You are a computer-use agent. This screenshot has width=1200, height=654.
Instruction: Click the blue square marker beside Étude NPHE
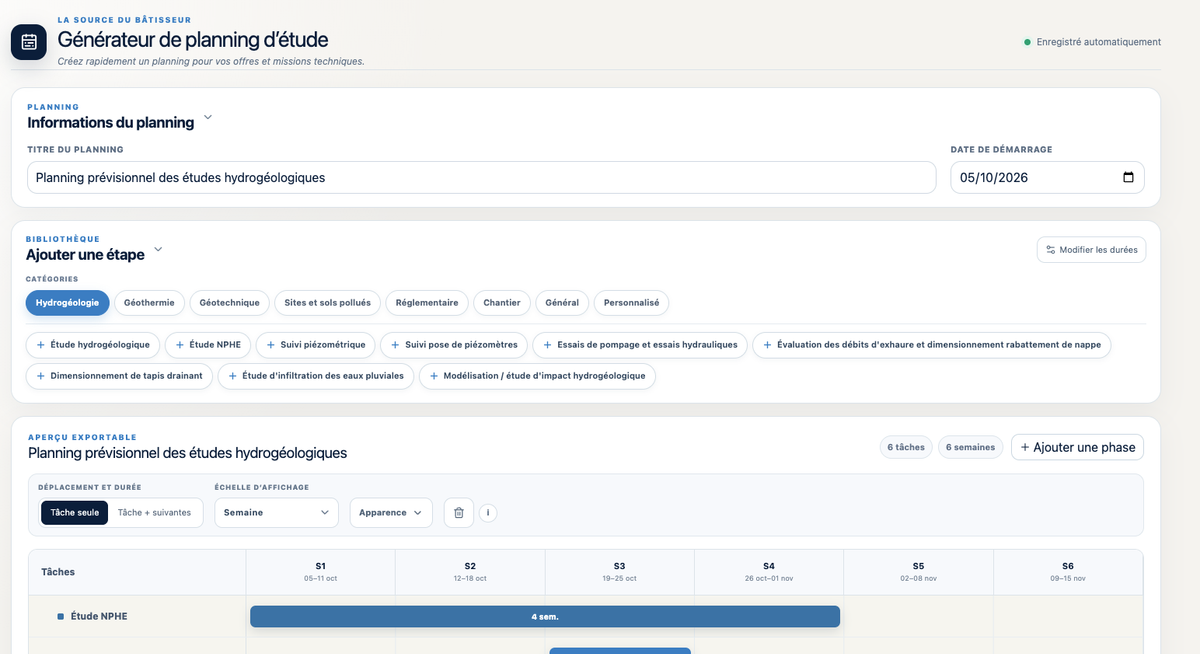61,616
